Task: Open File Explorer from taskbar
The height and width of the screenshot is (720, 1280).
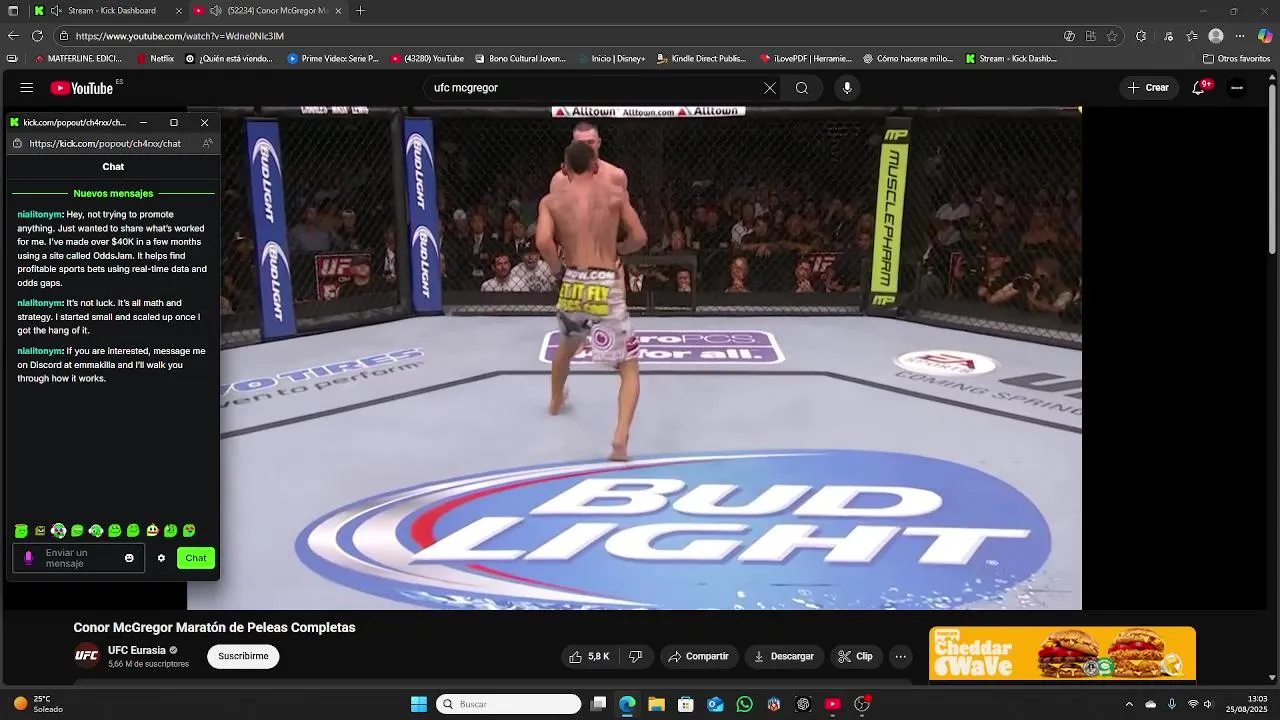Action: (x=656, y=704)
